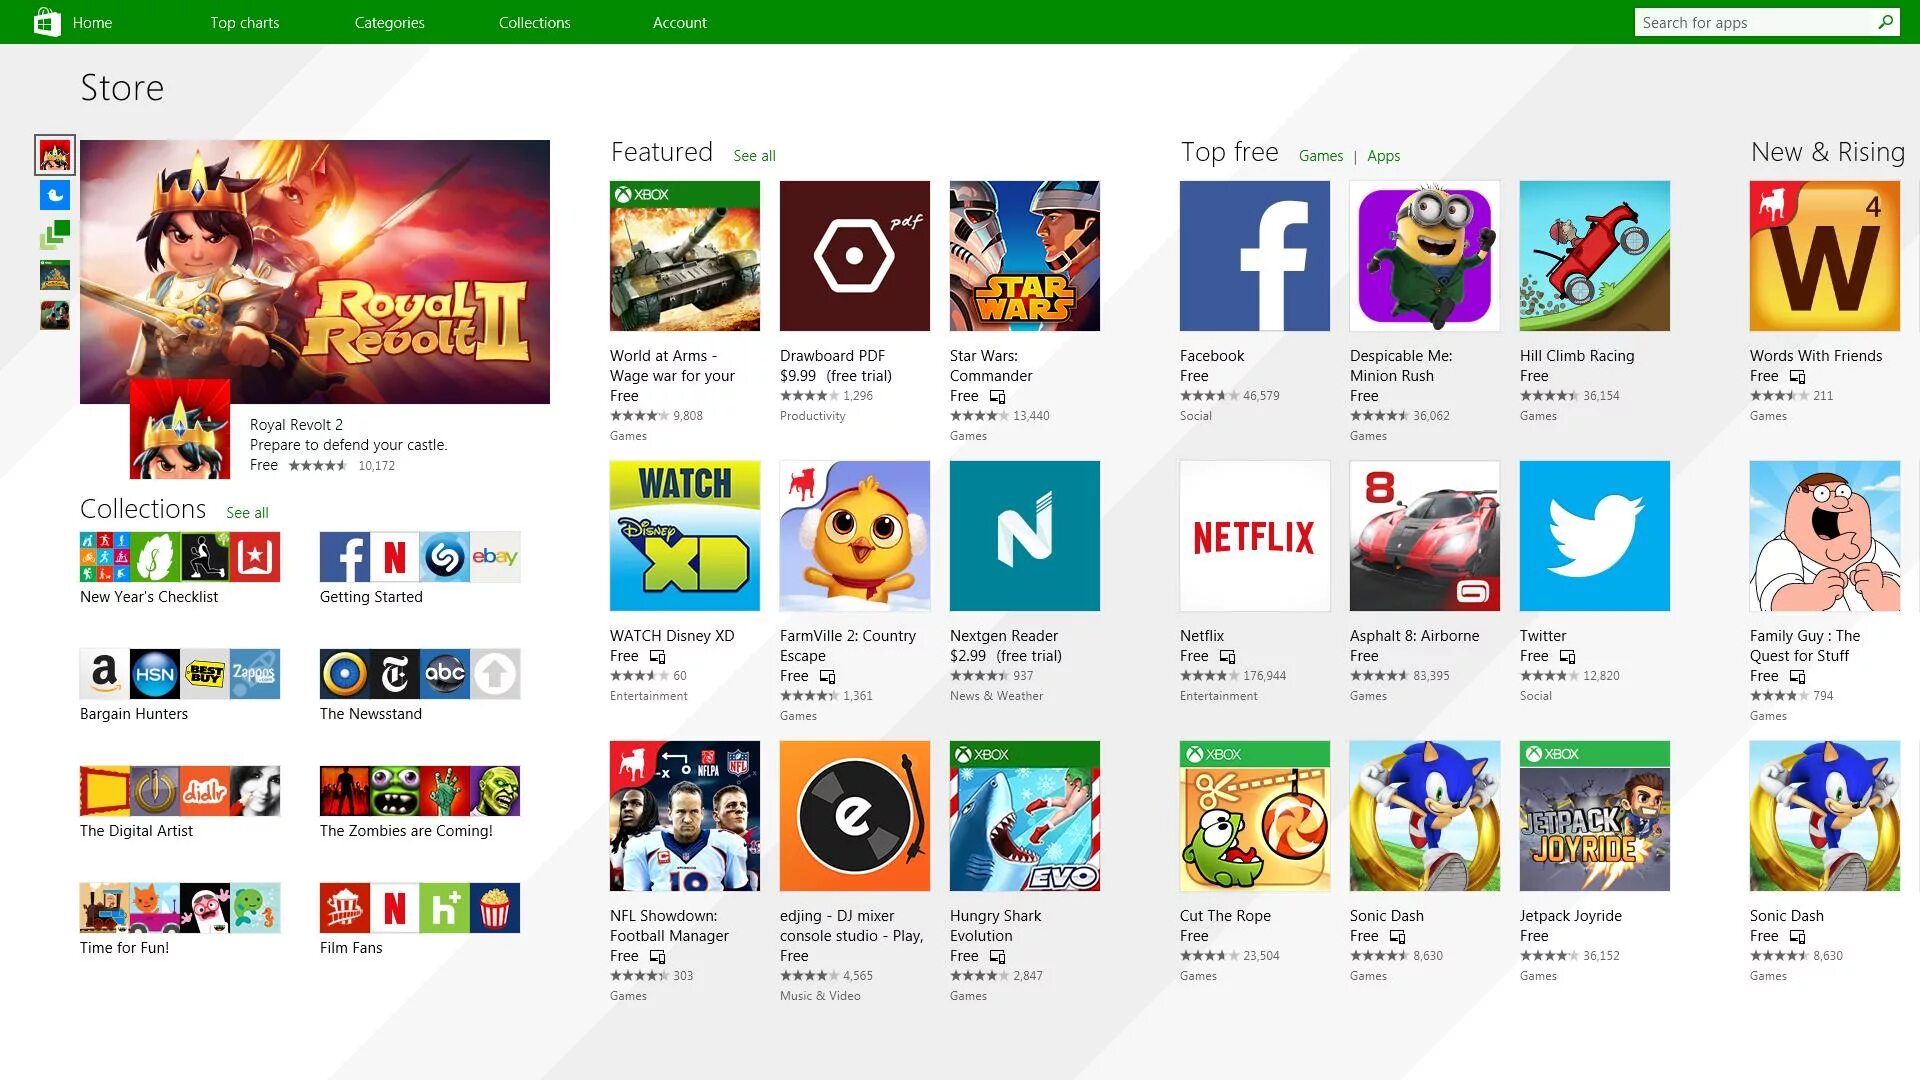Open the Categories menu item
This screenshot has width=1920, height=1080.
click(388, 21)
